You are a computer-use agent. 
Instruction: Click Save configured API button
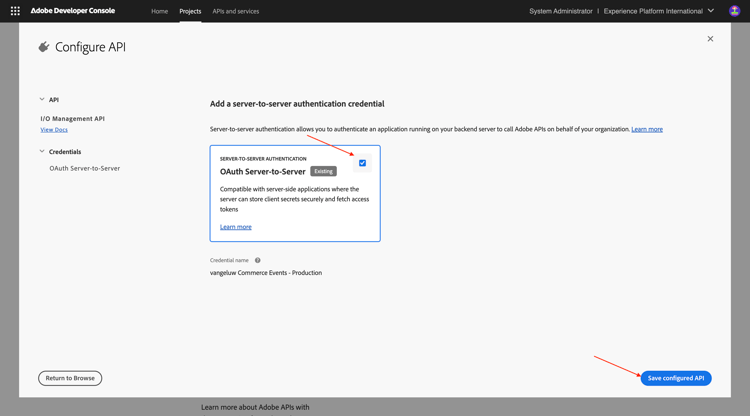click(676, 378)
